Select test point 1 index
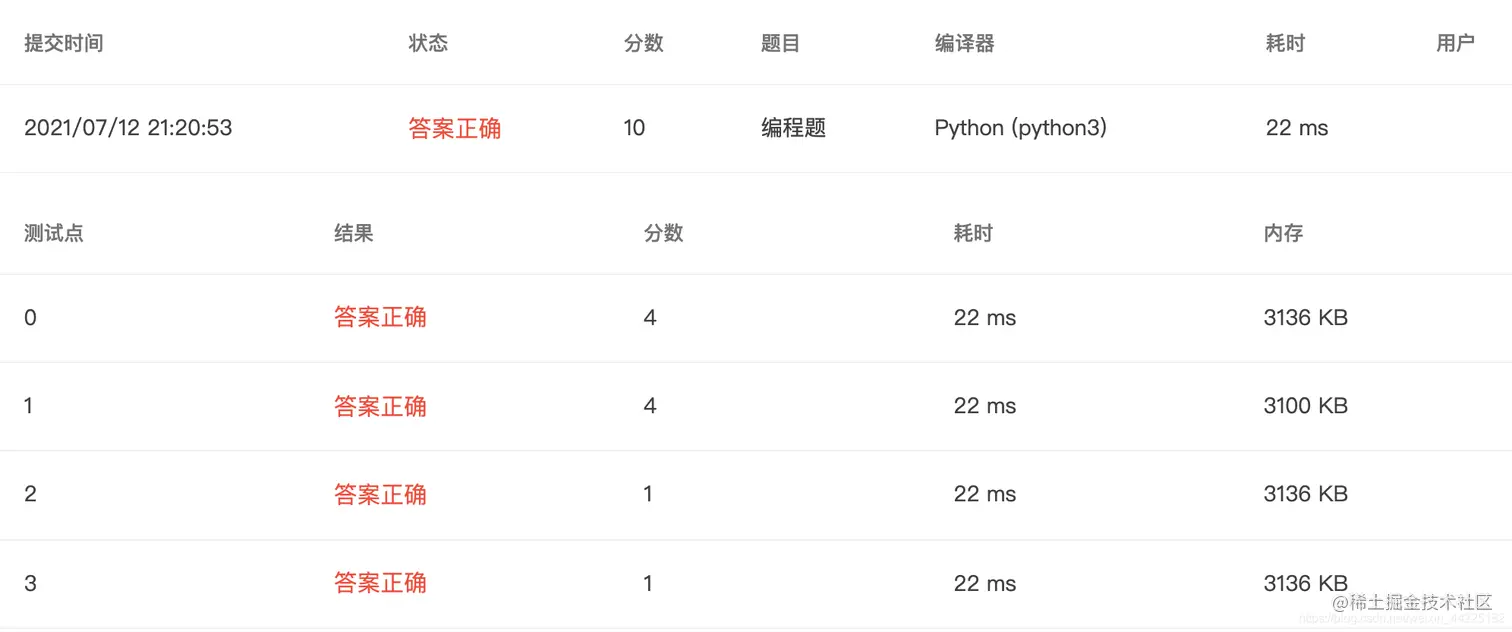The width and height of the screenshot is (1512, 632). [x=29, y=406]
